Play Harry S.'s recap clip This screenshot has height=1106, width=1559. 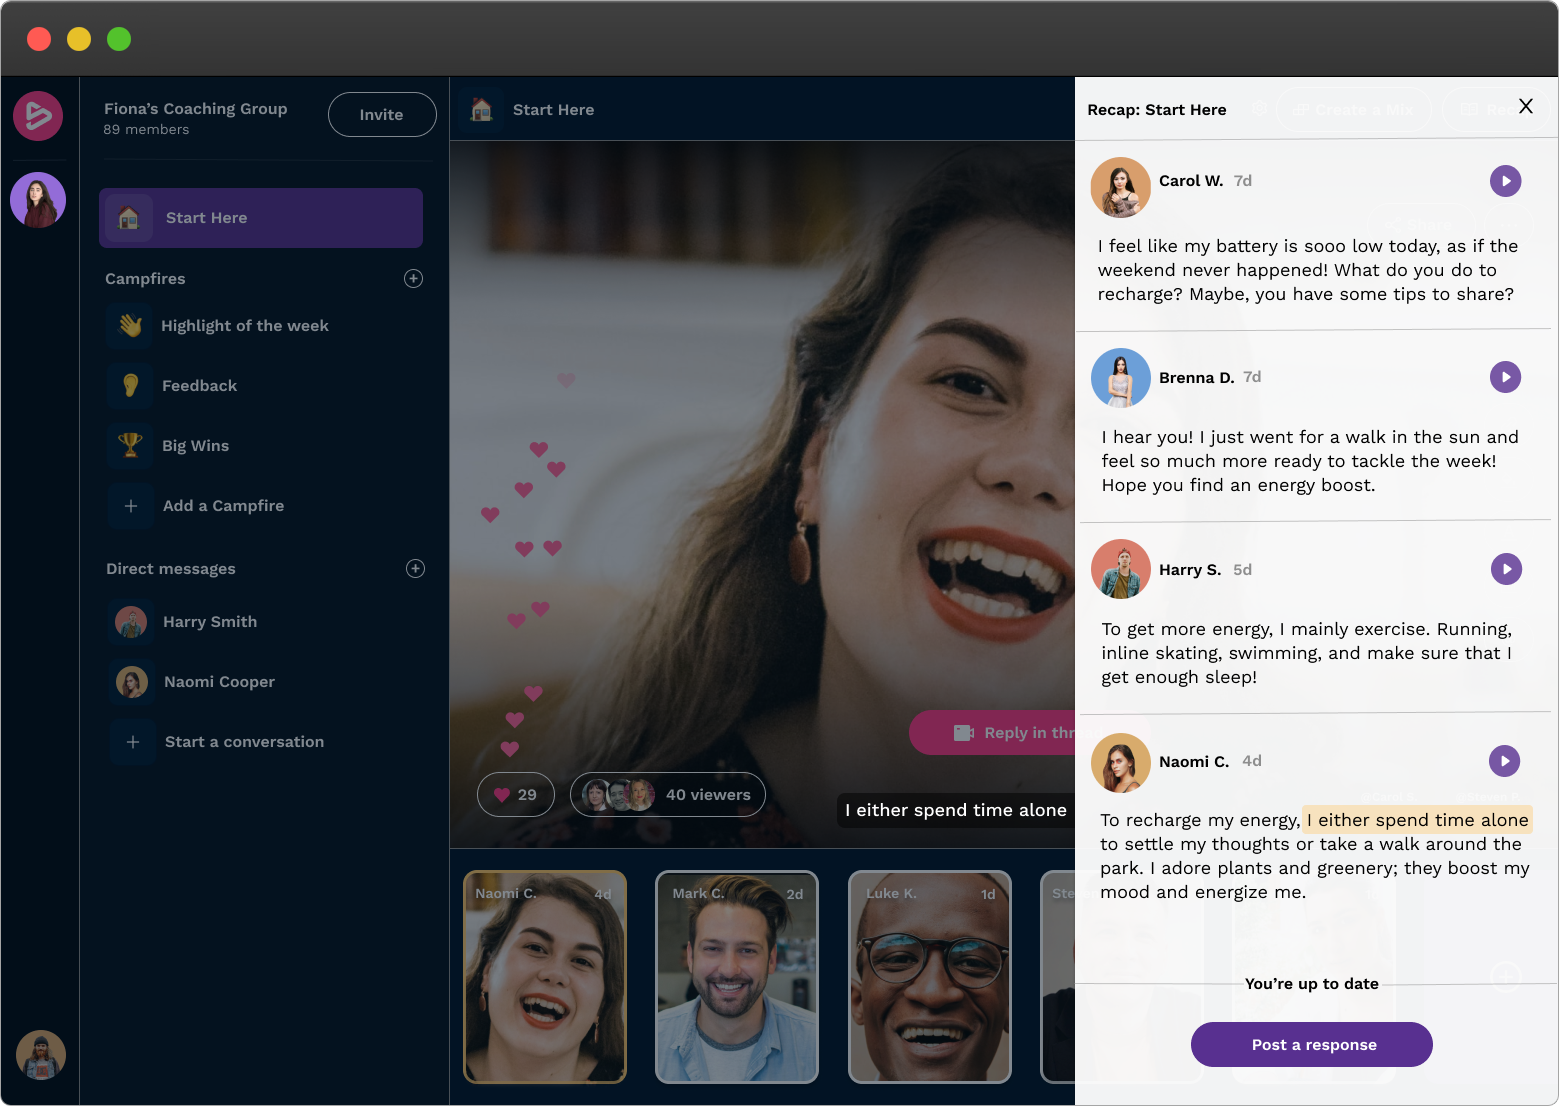click(1506, 569)
